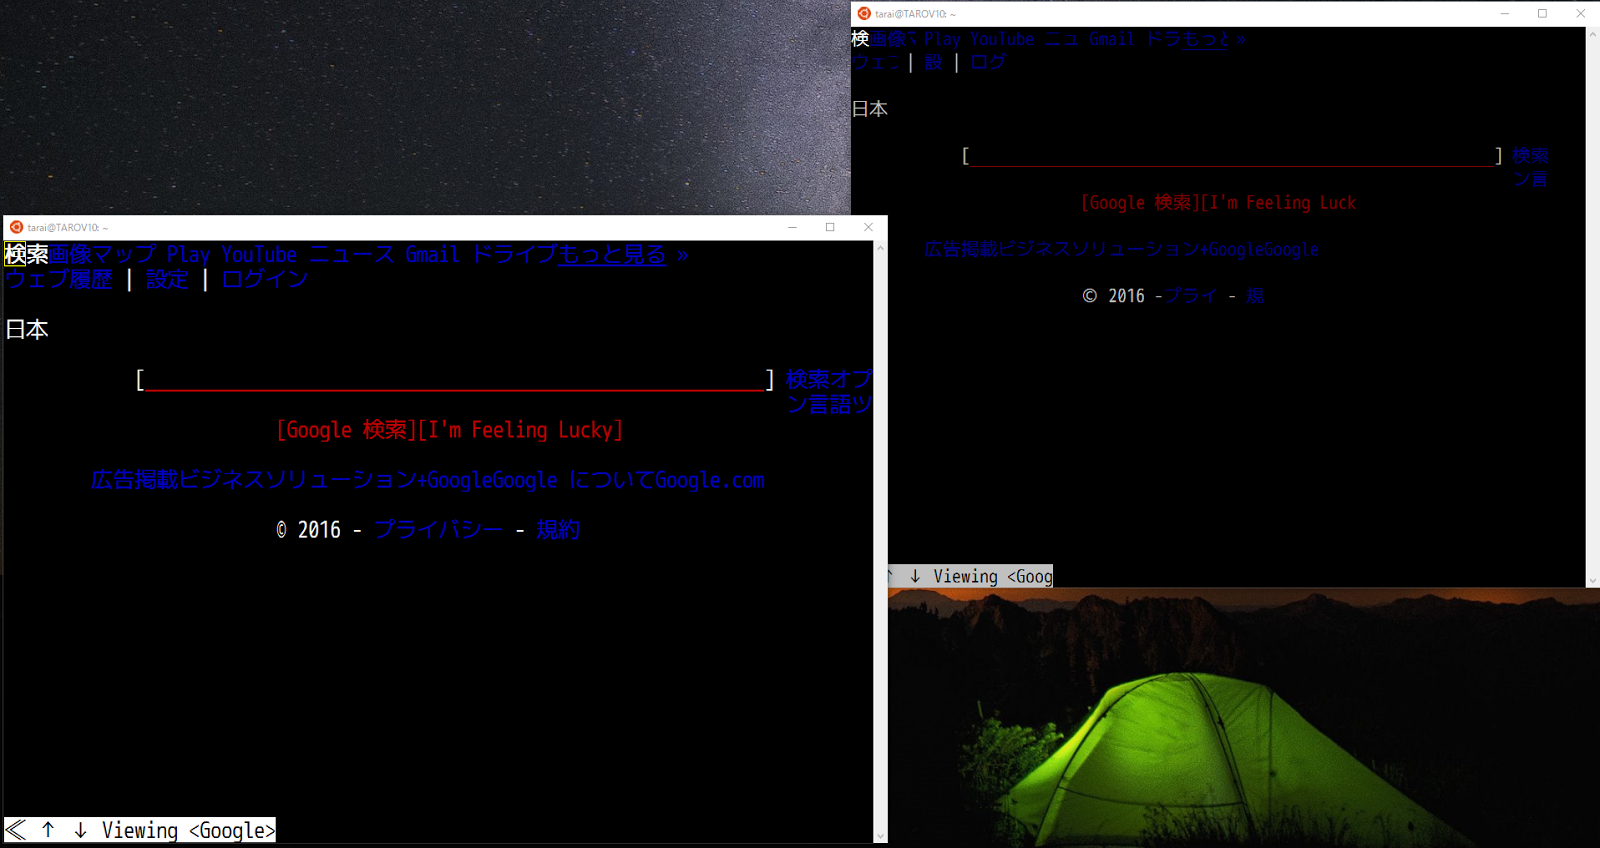Click [Google 検索] button in back window

1140,203
